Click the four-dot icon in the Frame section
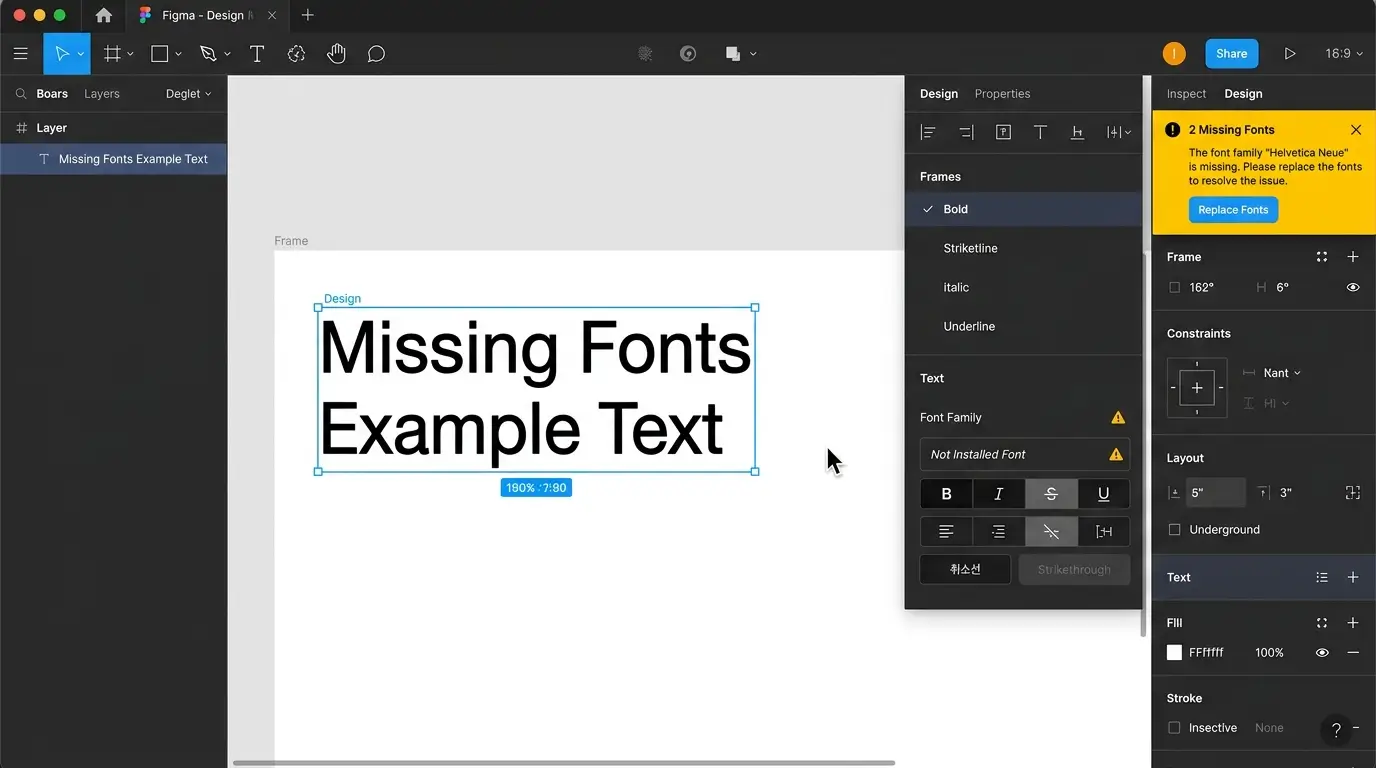Image resolution: width=1376 pixels, height=768 pixels. coord(1322,257)
